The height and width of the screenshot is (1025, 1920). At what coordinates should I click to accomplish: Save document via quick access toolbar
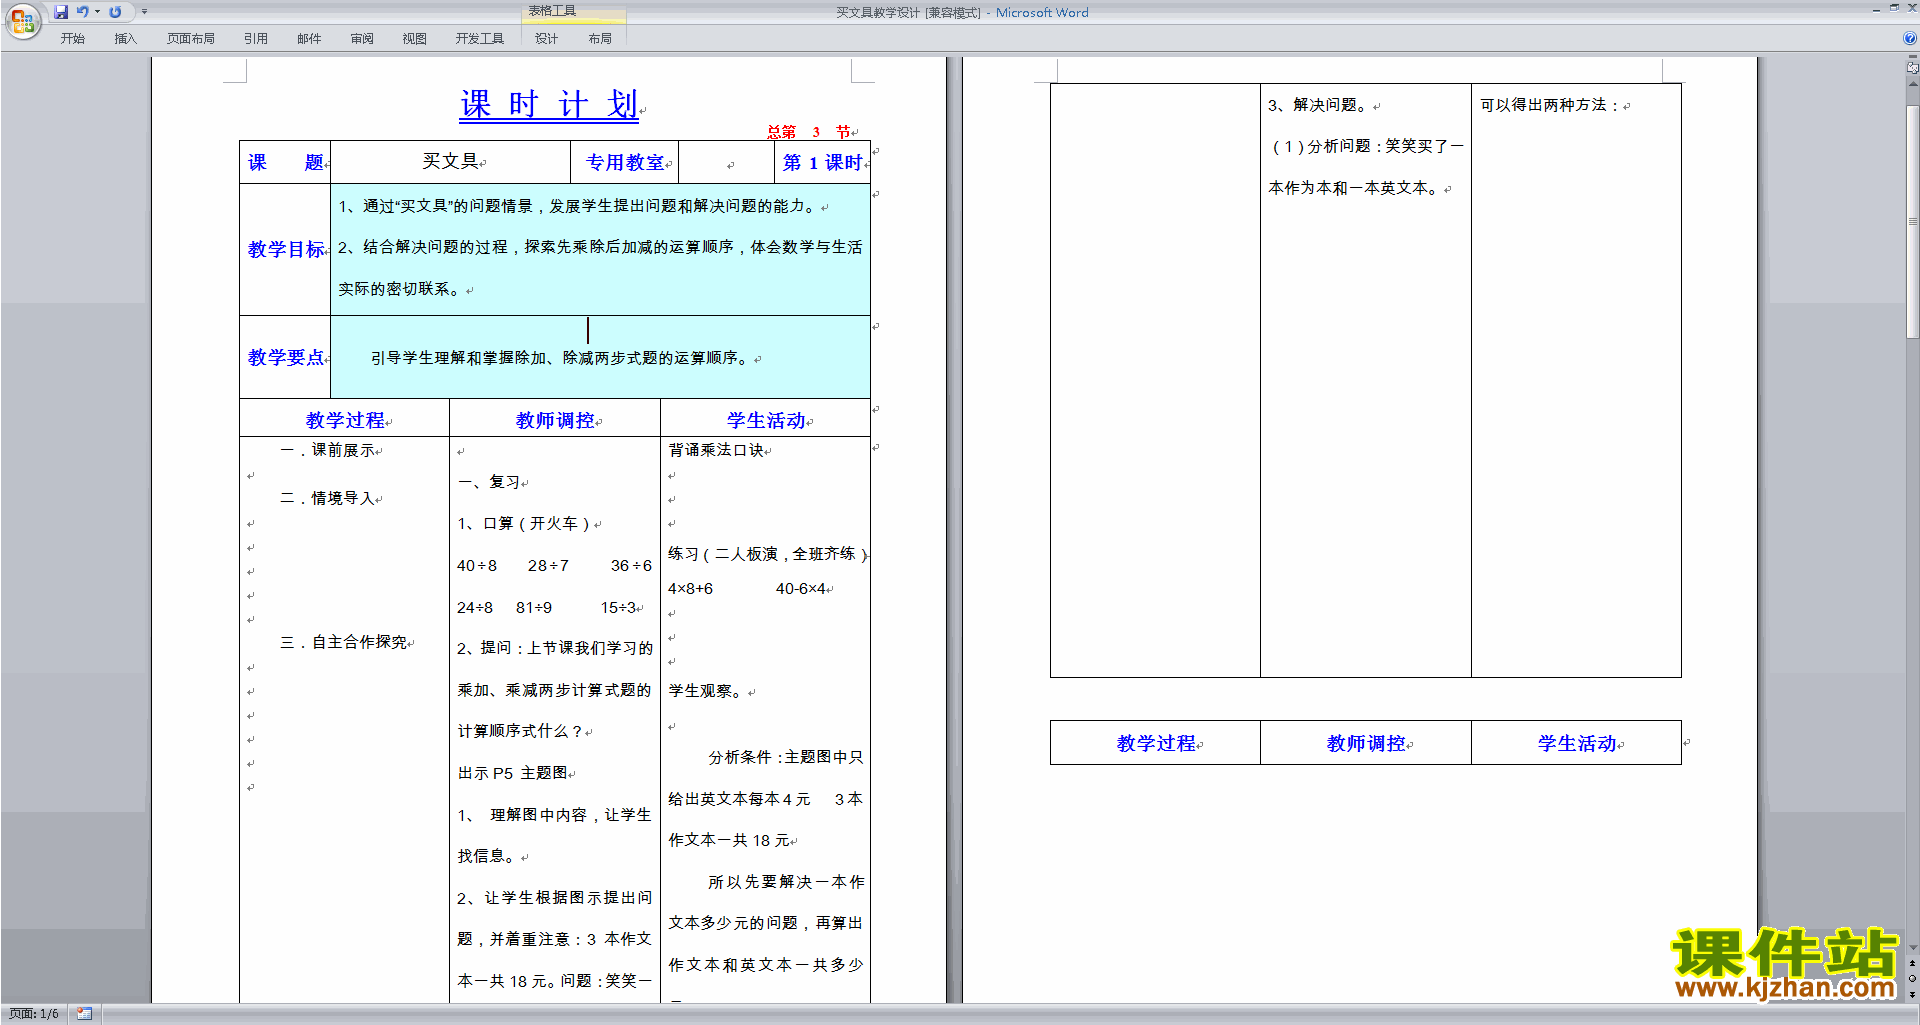tap(61, 12)
